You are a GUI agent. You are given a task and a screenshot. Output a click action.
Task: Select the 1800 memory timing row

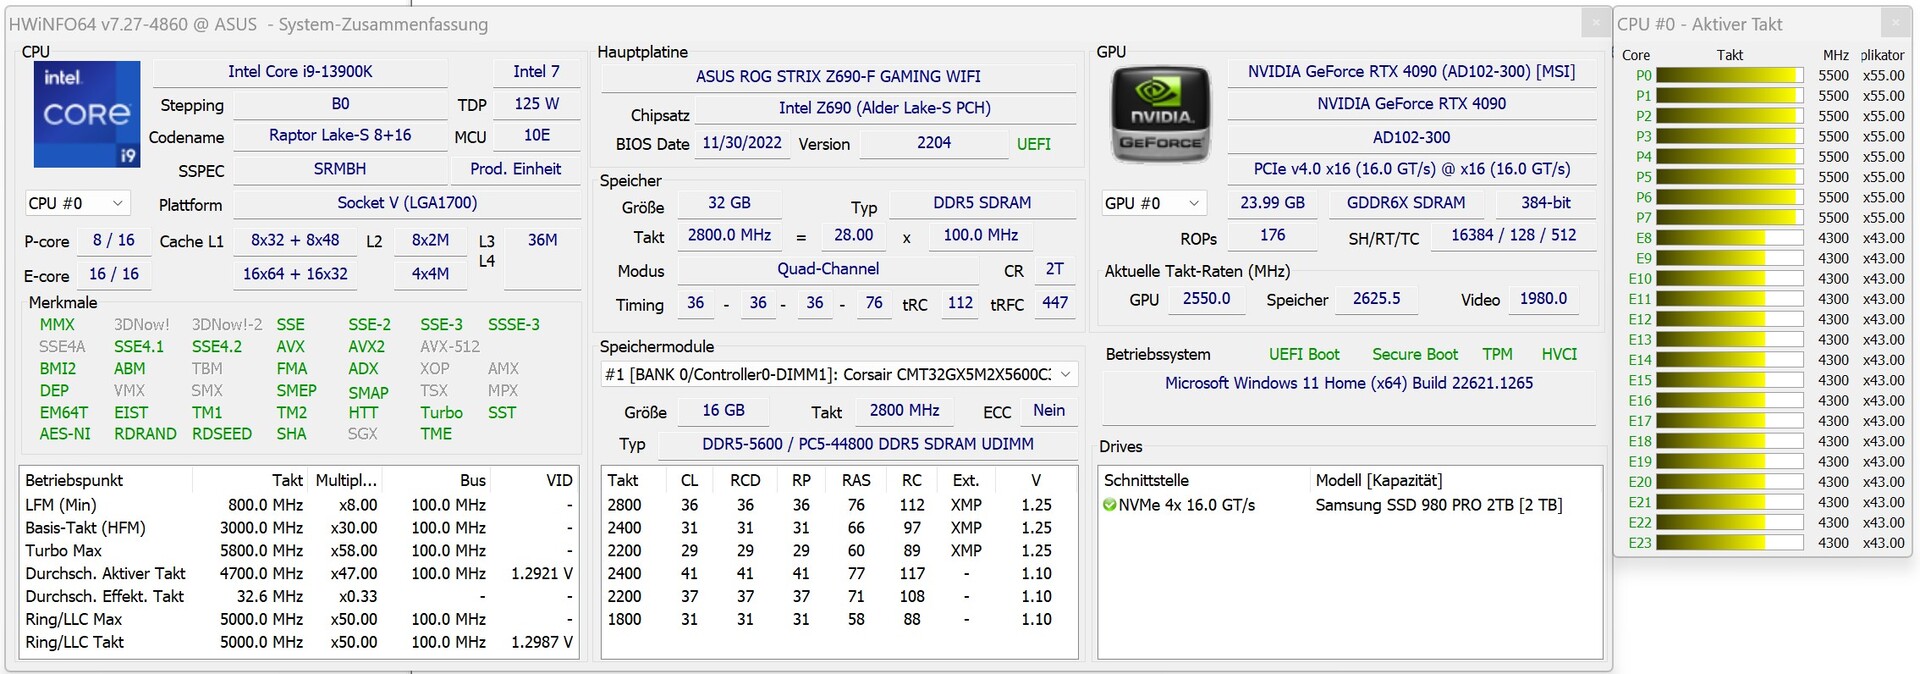coord(838,619)
